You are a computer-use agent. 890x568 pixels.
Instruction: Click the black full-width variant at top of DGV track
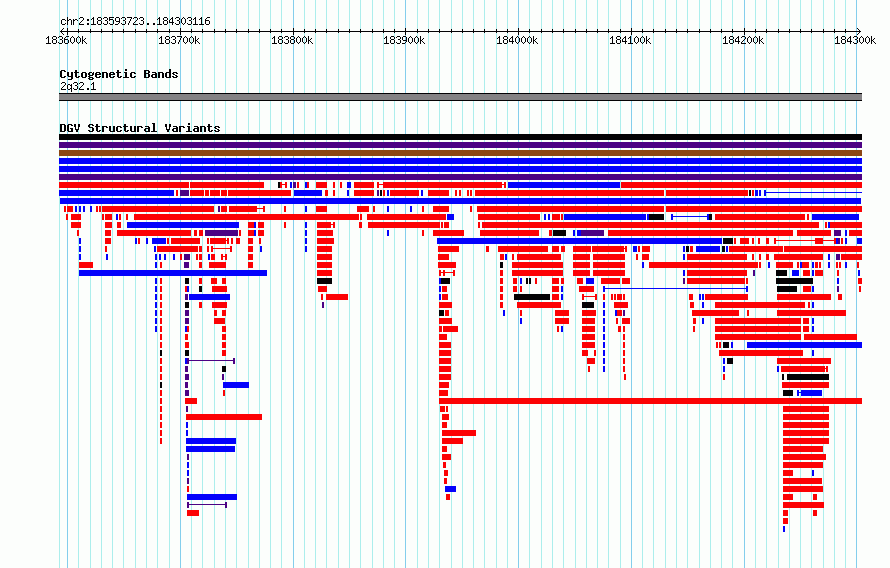pos(460,137)
